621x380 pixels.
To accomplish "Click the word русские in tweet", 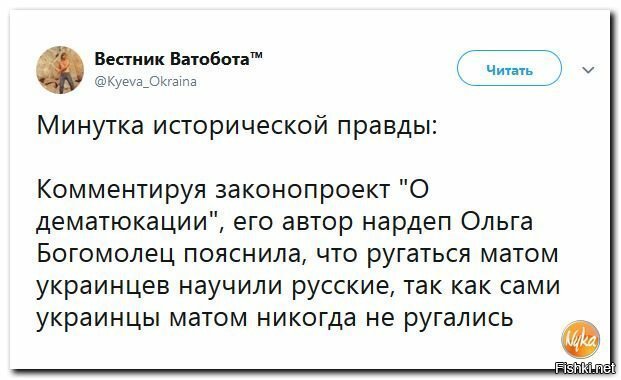I will pos(342,287).
